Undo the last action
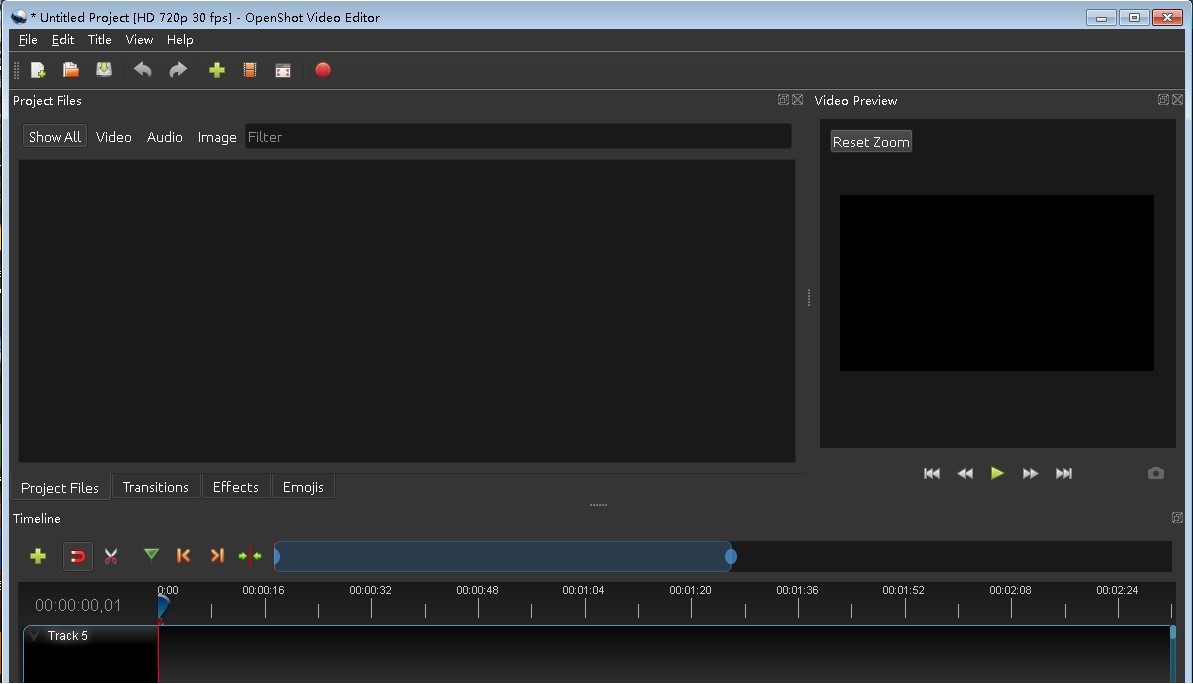The width and height of the screenshot is (1193, 684). [x=142, y=70]
